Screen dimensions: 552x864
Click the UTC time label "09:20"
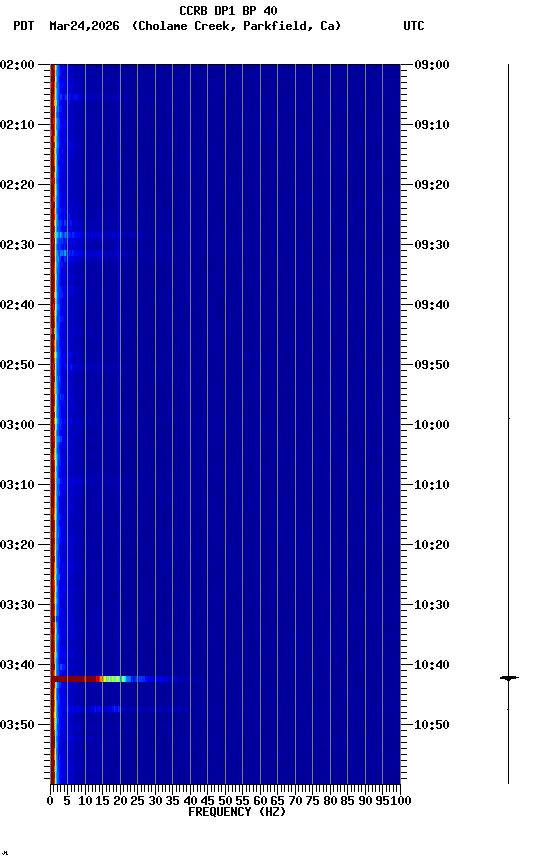432,185
